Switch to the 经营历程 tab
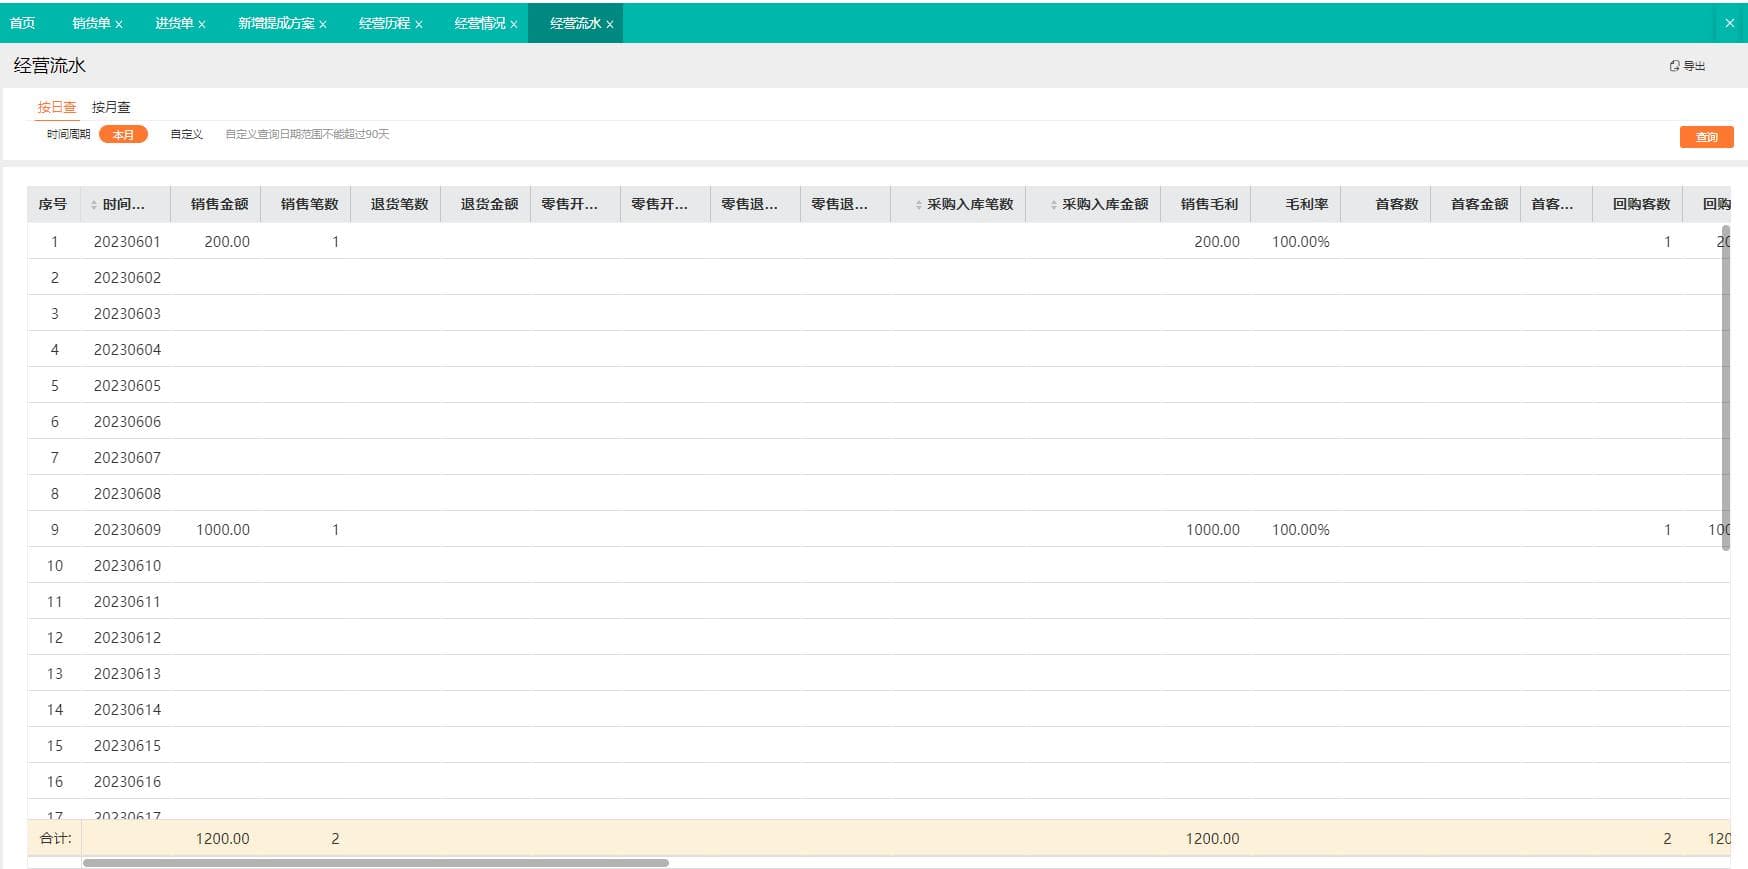The width and height of the screenshot is (1748, 869). 384,23
